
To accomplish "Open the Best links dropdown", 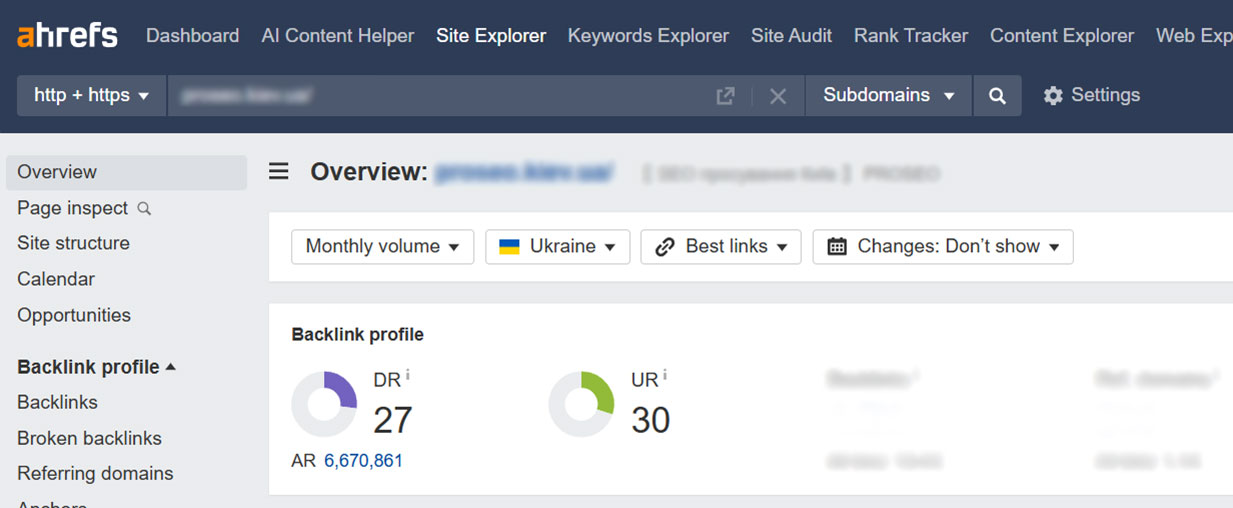I will [x=720, y=247].
